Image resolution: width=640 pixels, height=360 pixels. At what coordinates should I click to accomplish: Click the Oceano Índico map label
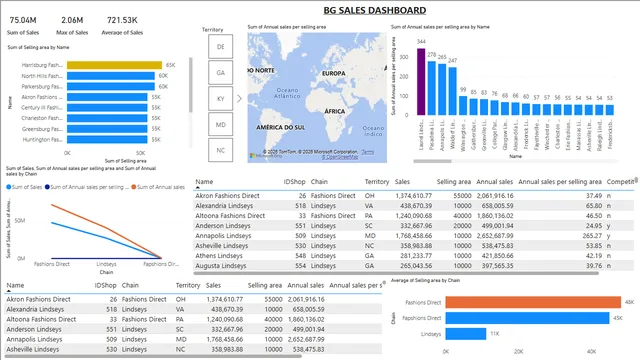(x=373, y=131)
